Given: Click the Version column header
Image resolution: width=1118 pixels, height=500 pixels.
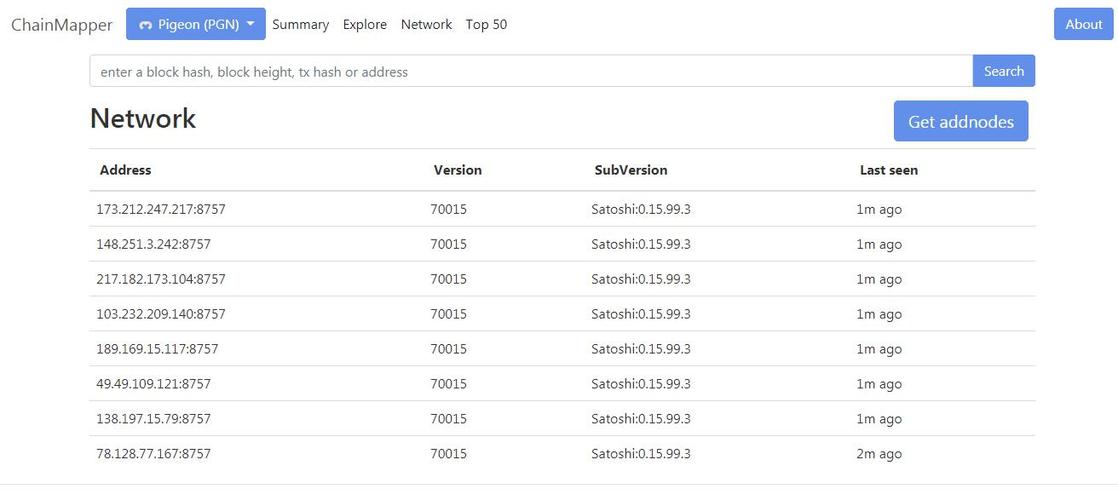Looking at the screenshot, I should 458,170.
